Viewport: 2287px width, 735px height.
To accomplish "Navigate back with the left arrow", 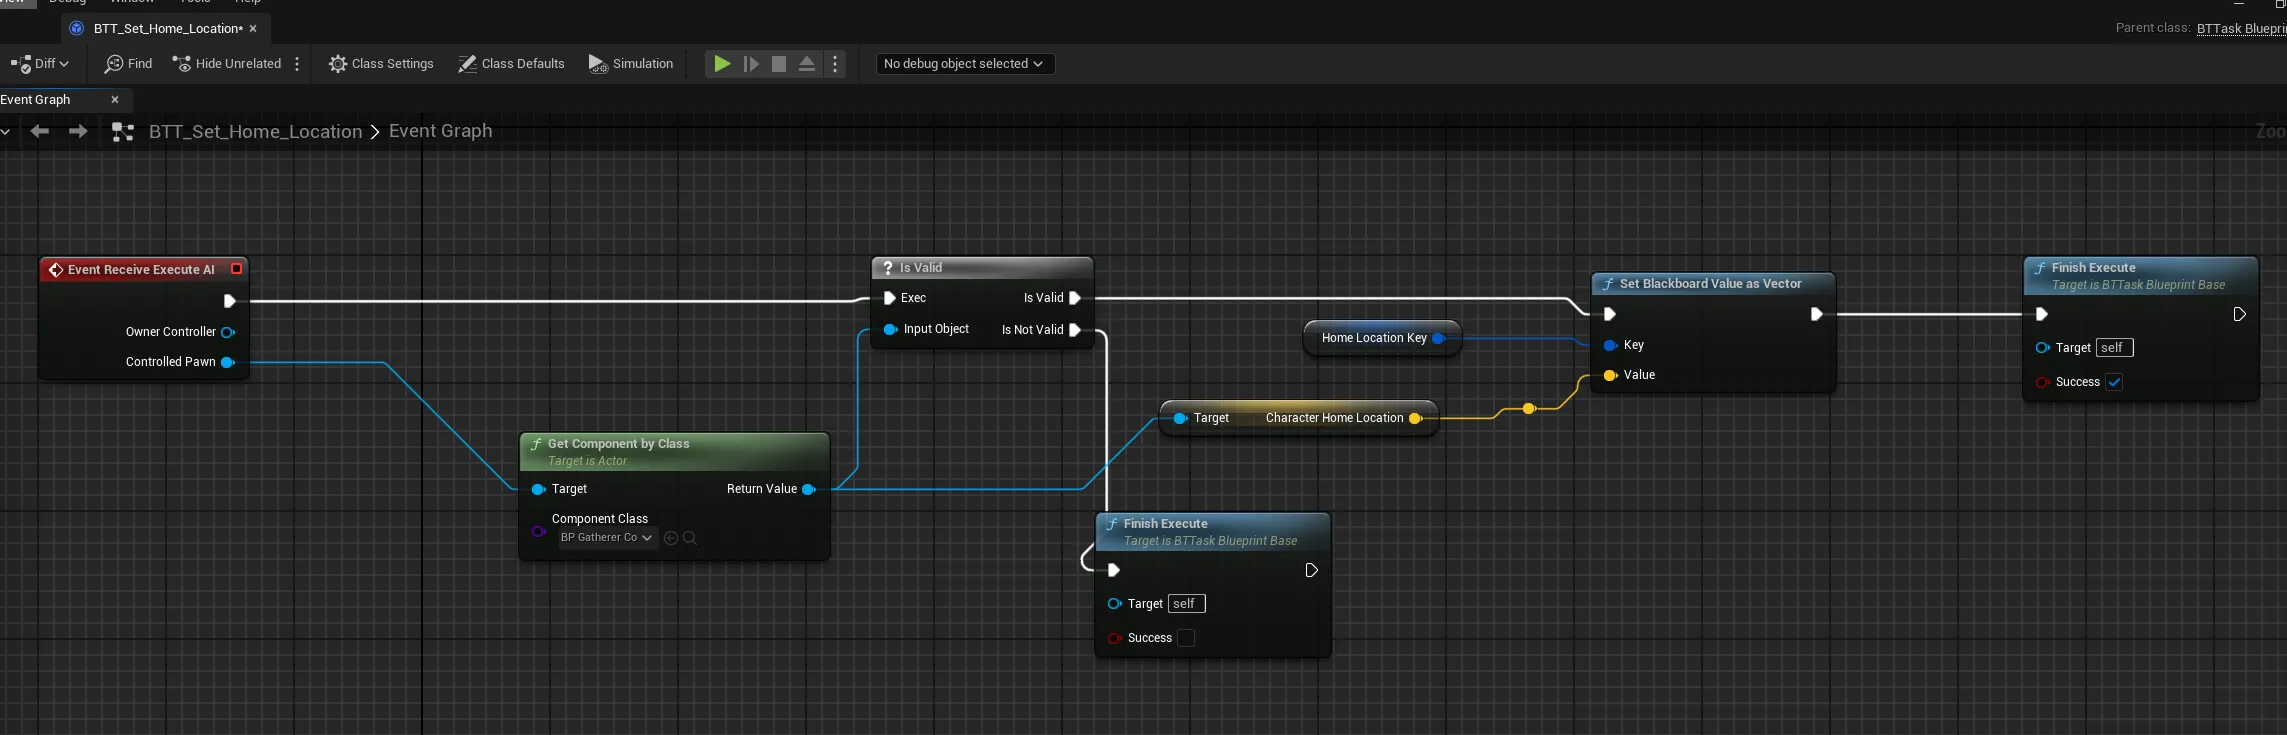I will tap(40, 131).
